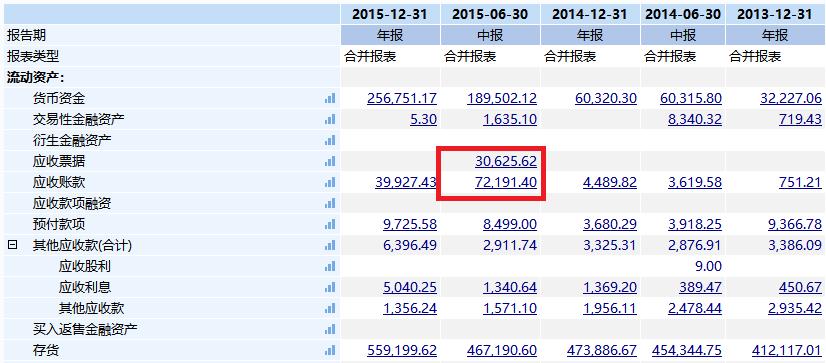Select 其他应收款(合计) value 2,911.74
Image resolution: width=826 pixels, height=363 pixels.
pos(510,246)
